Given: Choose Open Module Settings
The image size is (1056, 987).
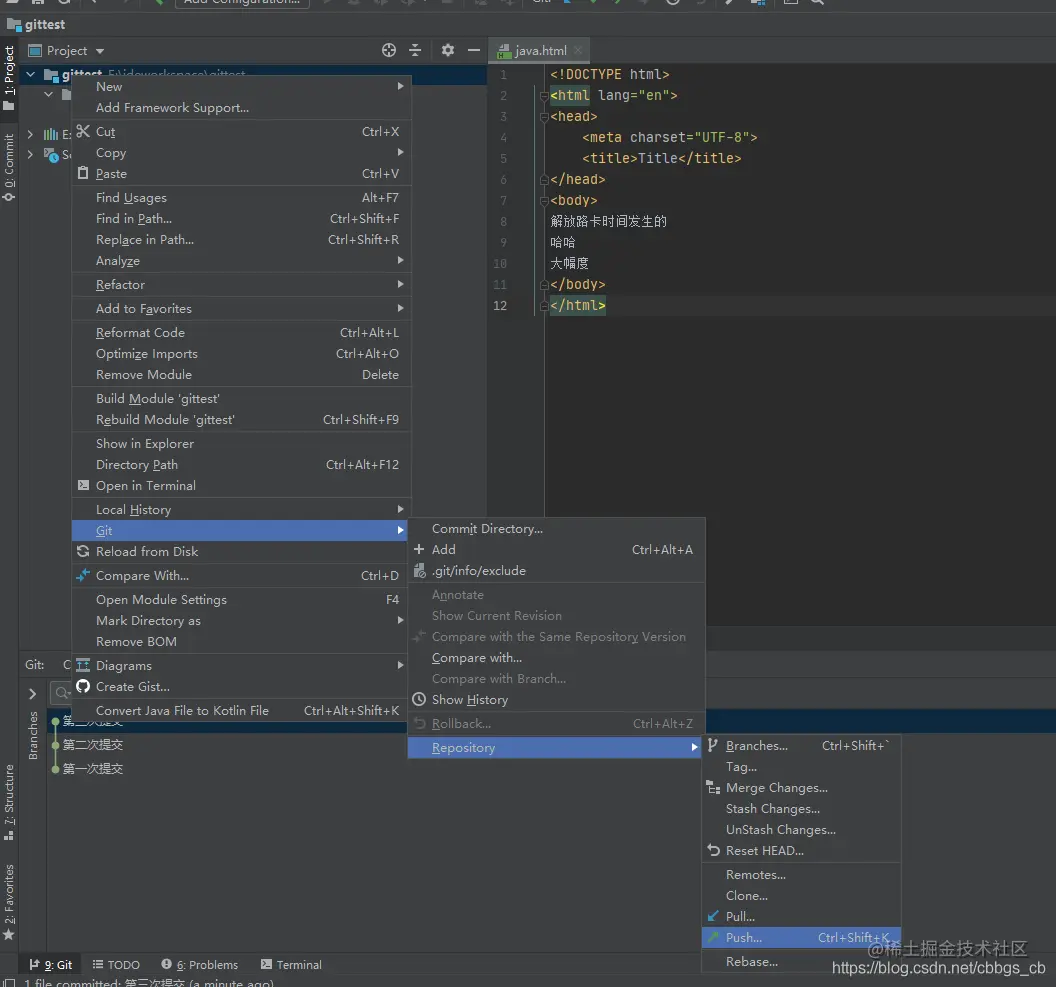Looking at the screenshot, I should click(x=241, y=599).
